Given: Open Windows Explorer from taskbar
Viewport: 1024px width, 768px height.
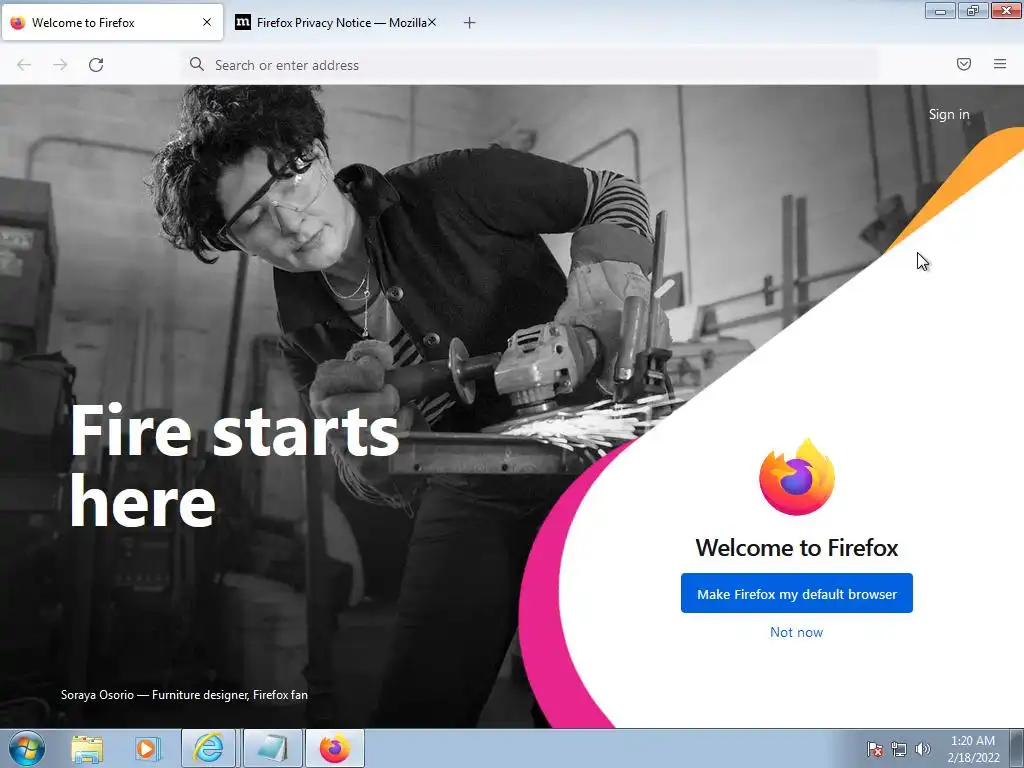Looking at the screenshot, I should pos(87,749).
